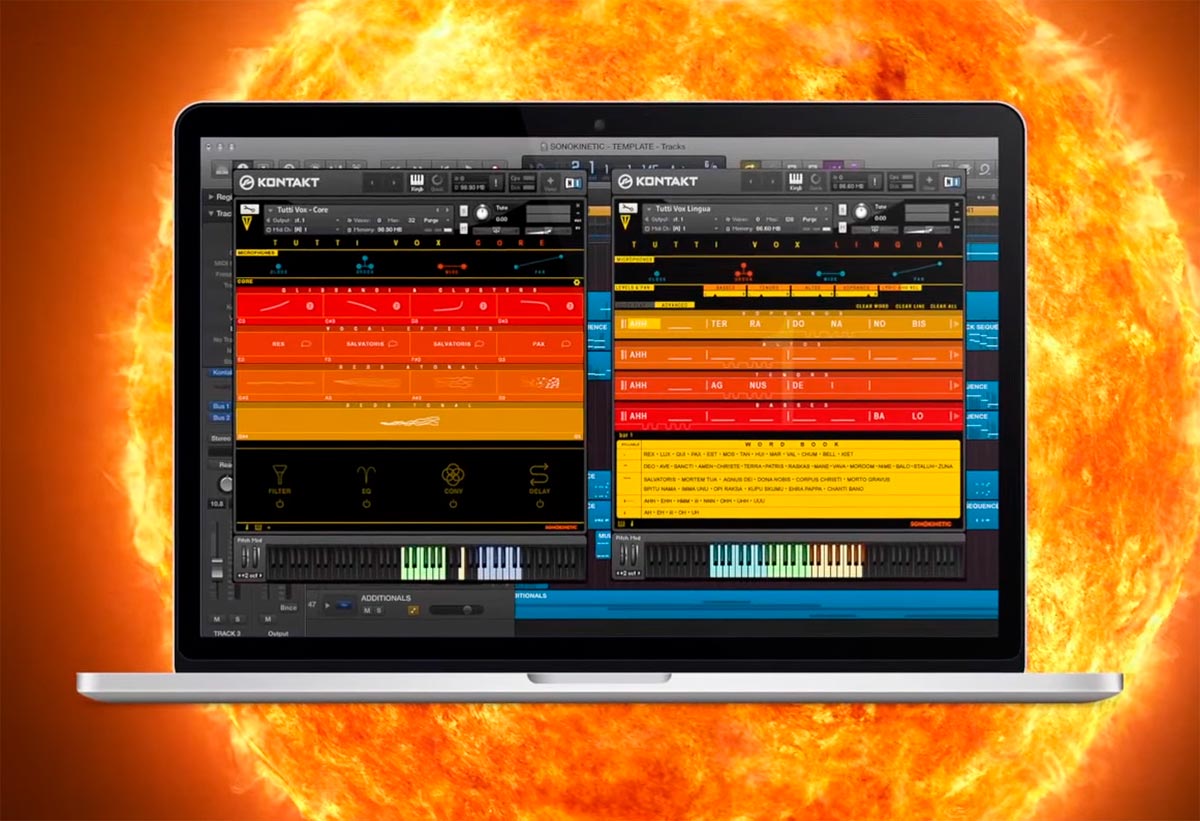Click octave +2 oct selector on Core keyboard

[248, 574]
